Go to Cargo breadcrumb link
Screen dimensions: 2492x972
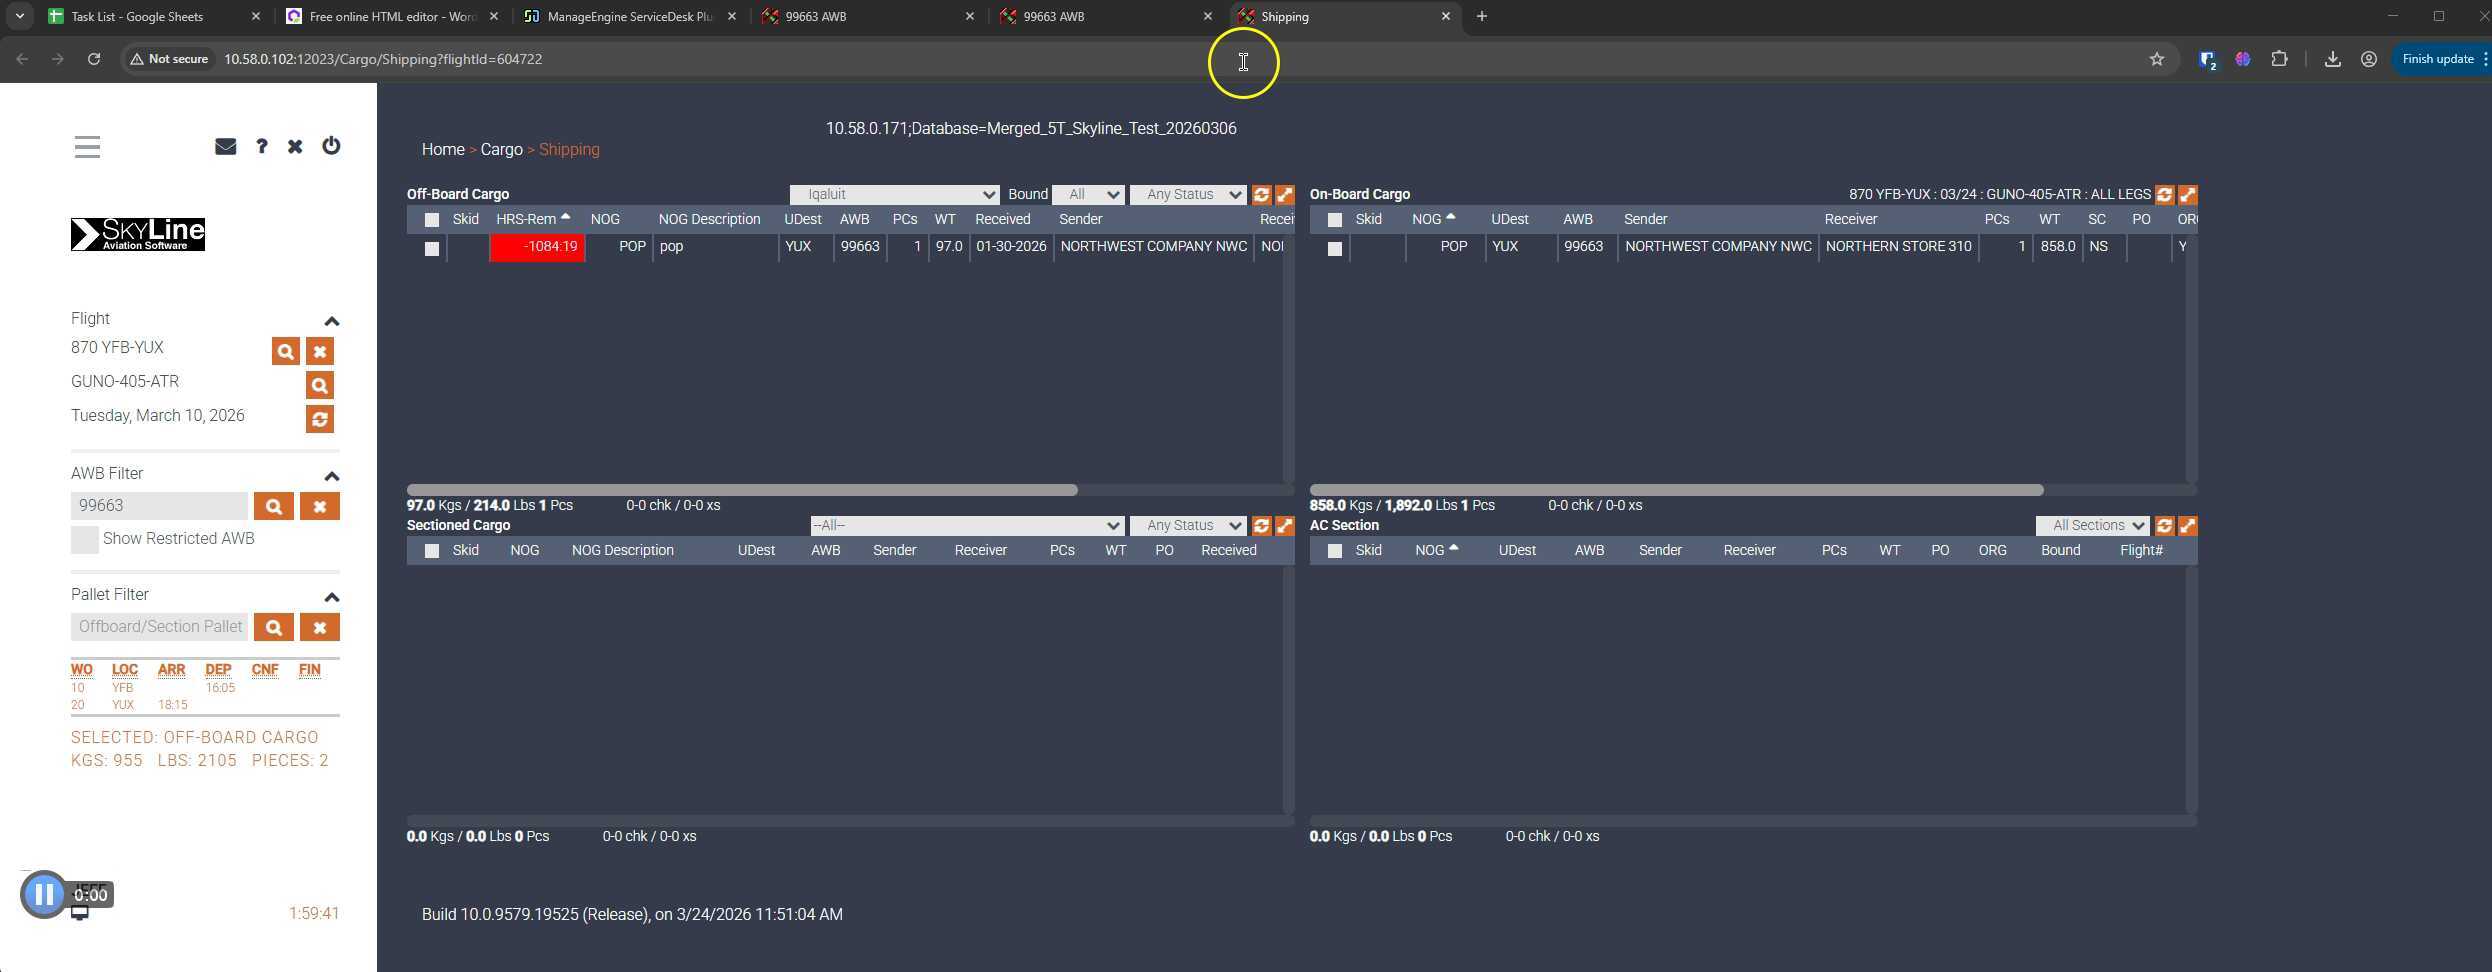(501, 150)
